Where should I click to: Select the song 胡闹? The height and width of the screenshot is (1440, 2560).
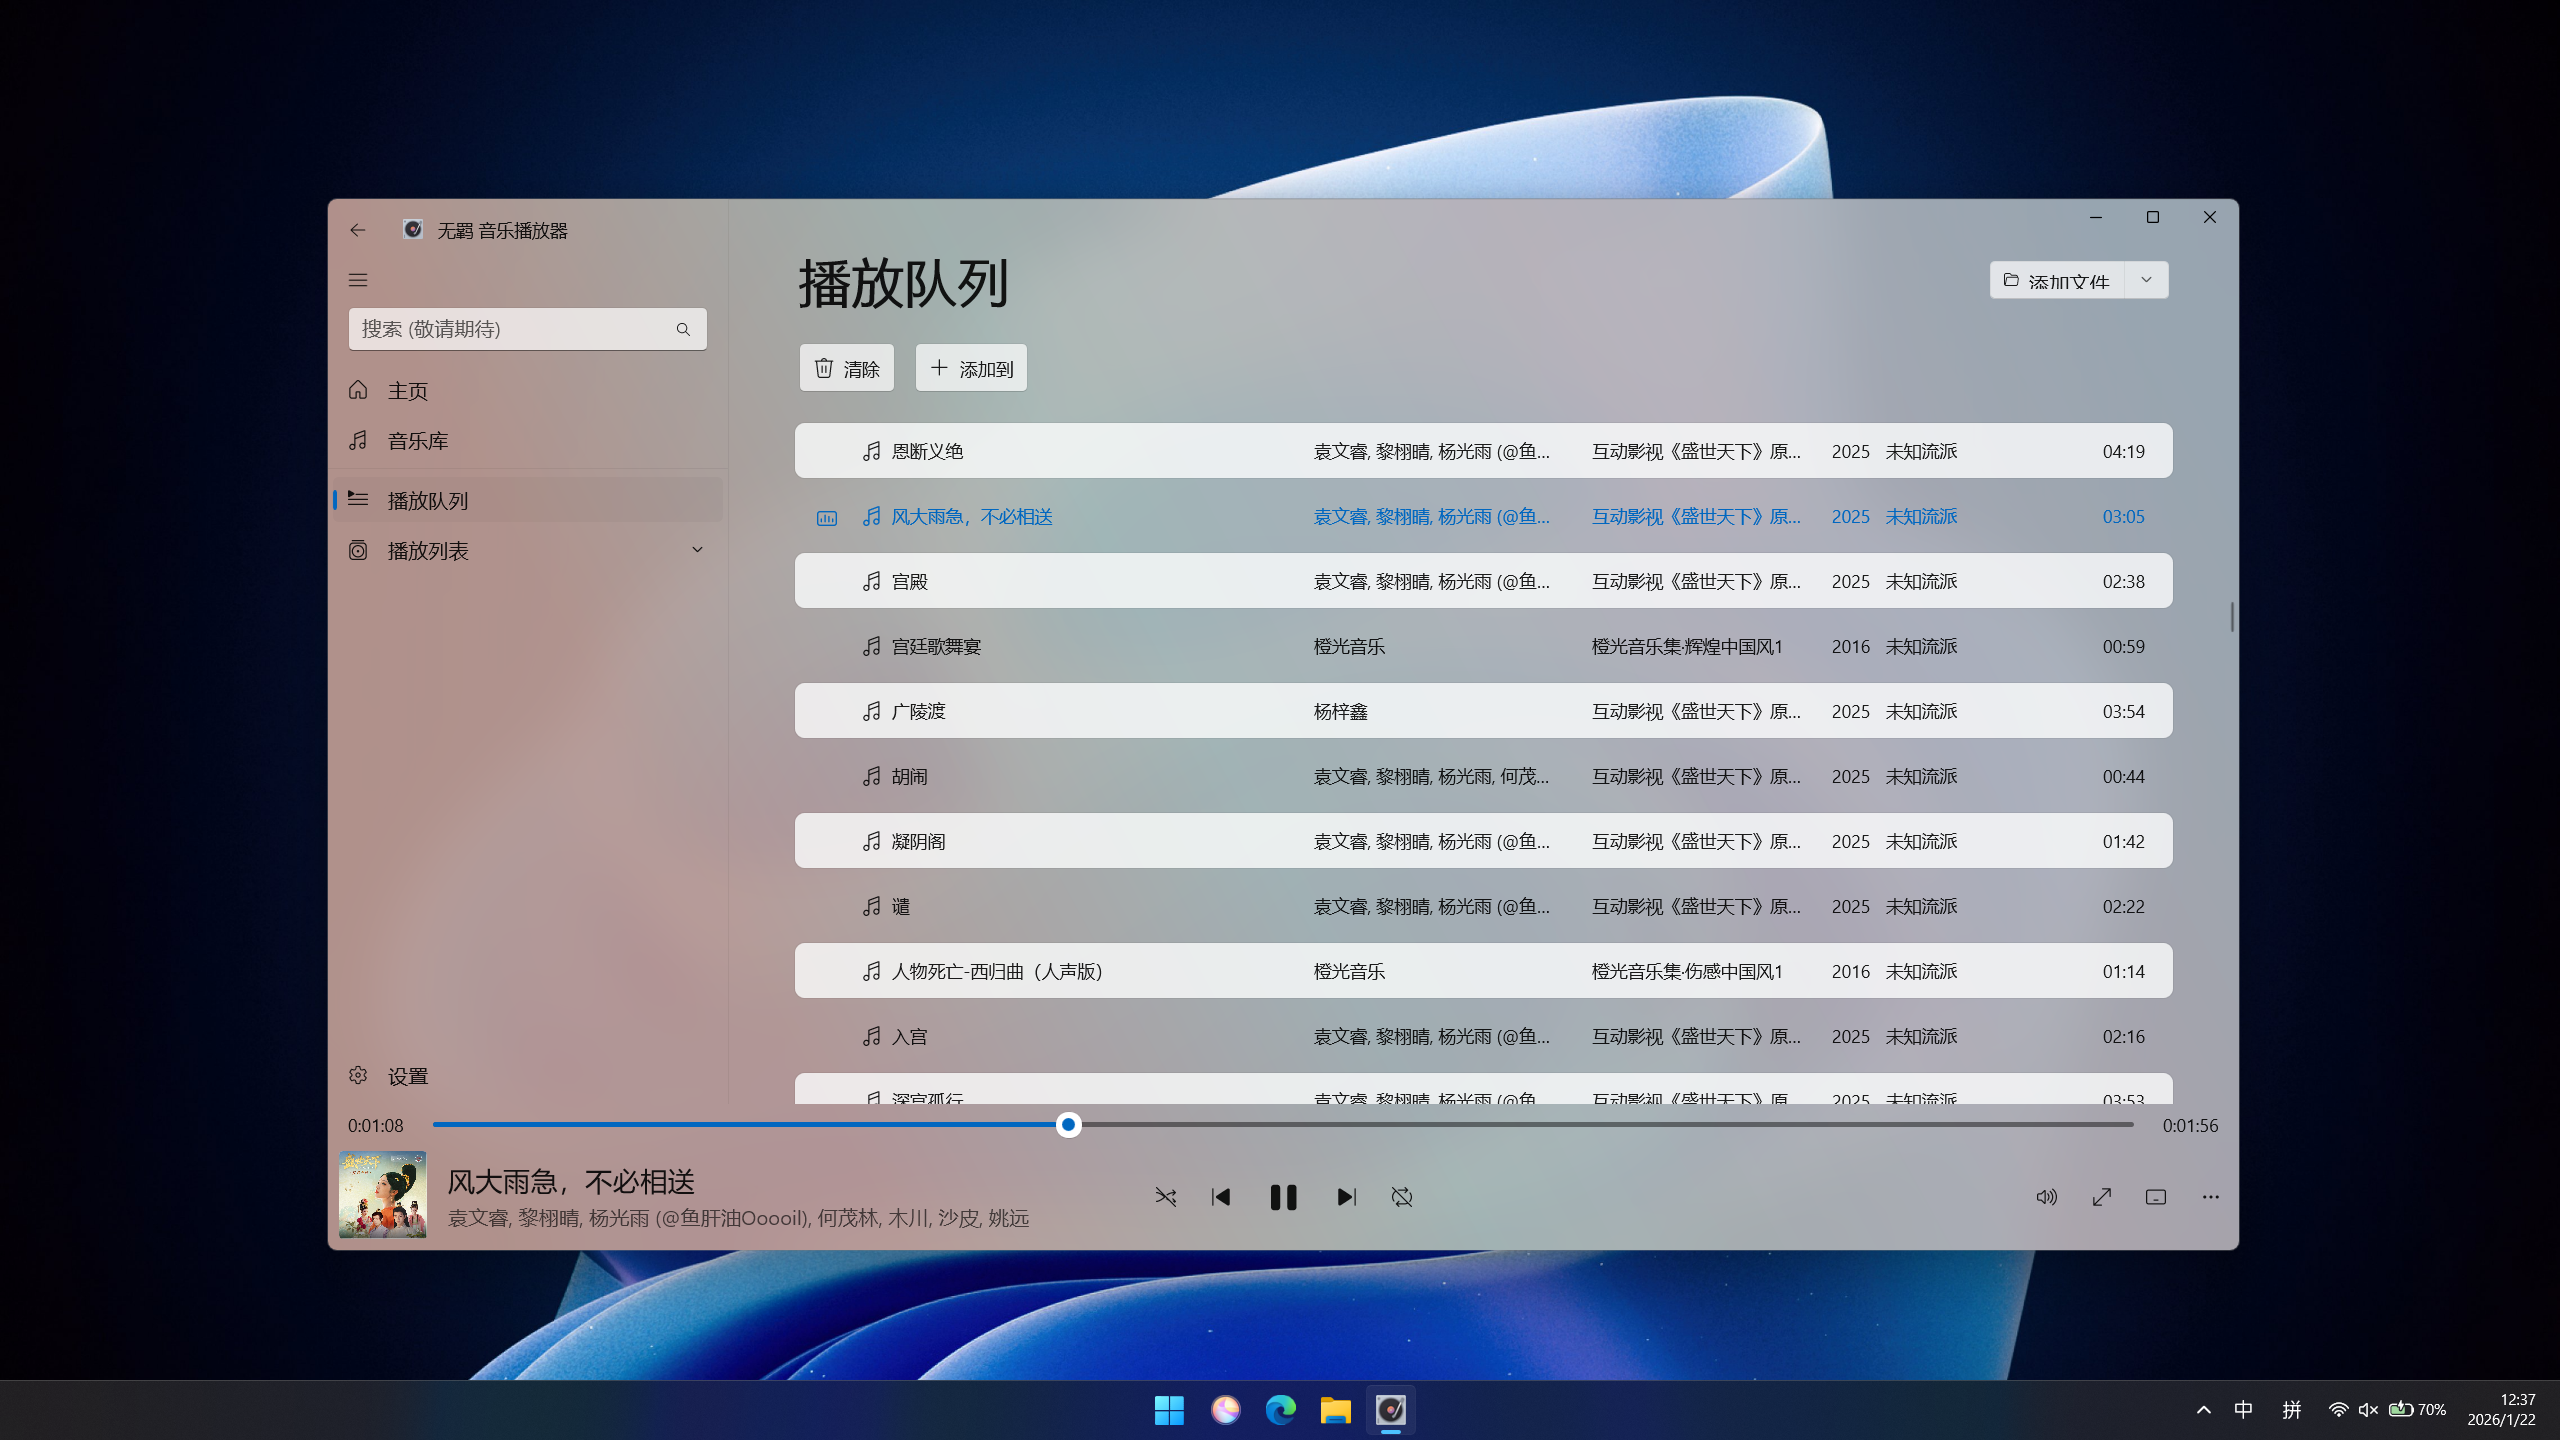click(x=1483, y=776)
